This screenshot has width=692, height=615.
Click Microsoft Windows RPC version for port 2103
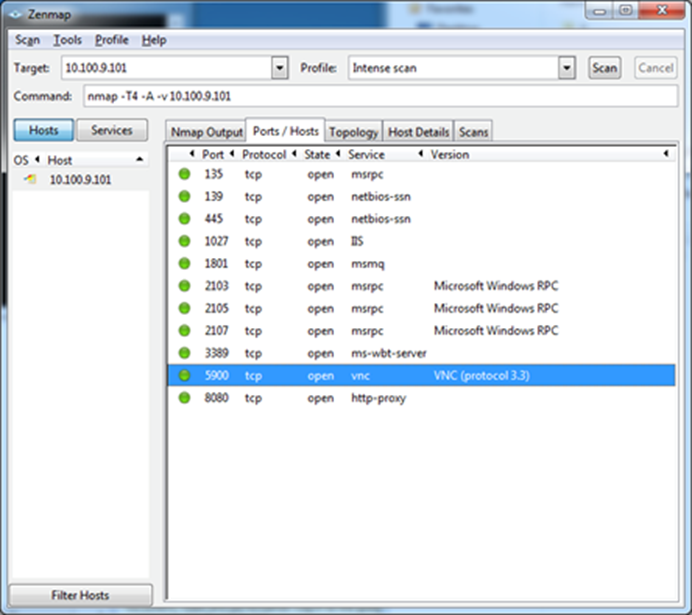pyautogui.click(x=496, y=286)
